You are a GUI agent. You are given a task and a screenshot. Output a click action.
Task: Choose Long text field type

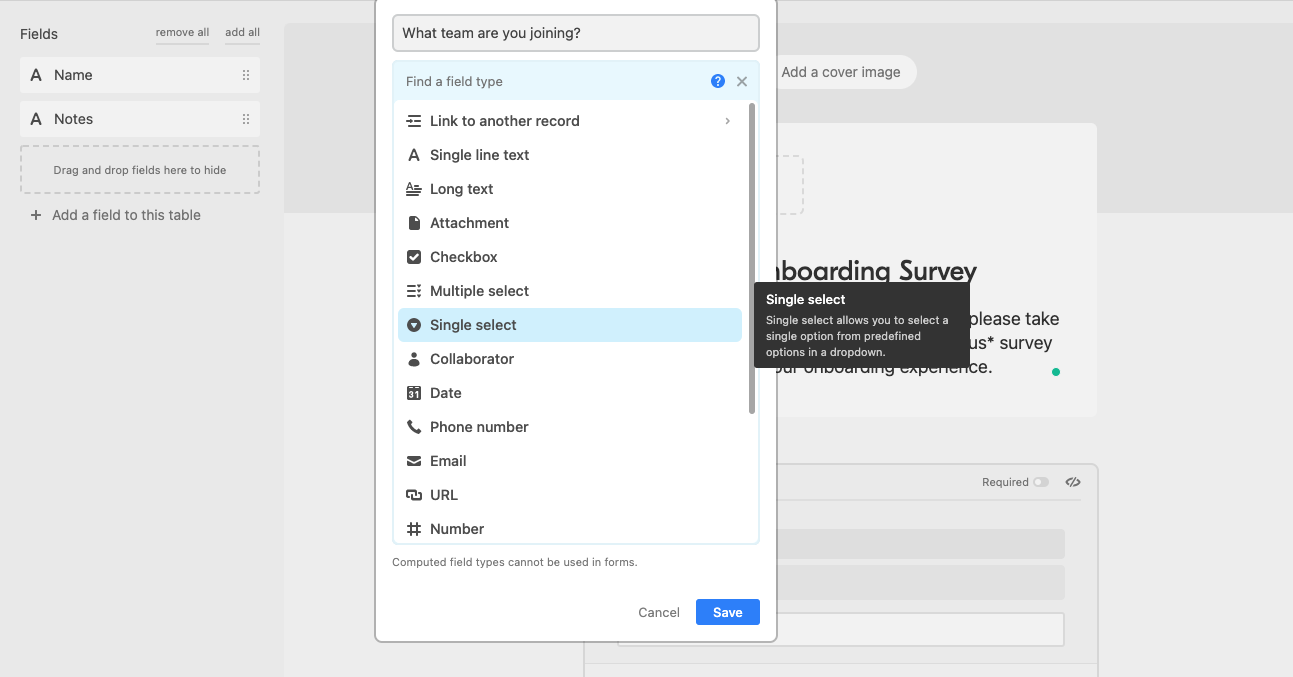click(x=570, y=189)
